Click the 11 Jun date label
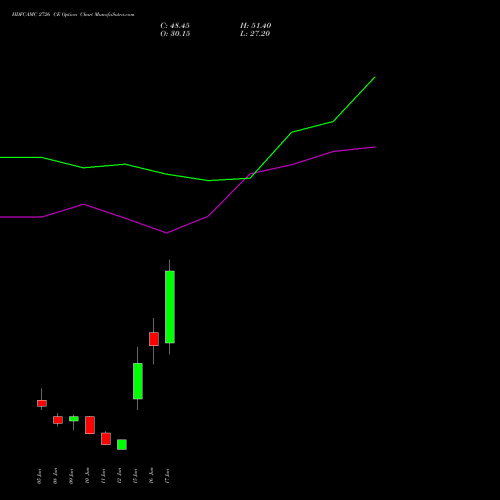This screenshot has height=500, width=500. (x=103, y=476)
